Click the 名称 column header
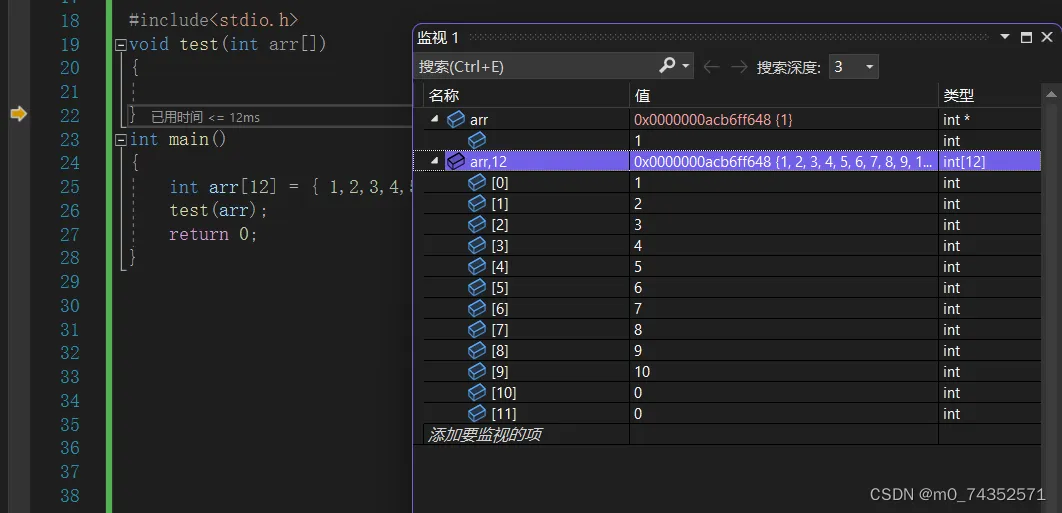The height and width of the screenshot is (513, 1062). pyautogui.click(x=526, y=96)
